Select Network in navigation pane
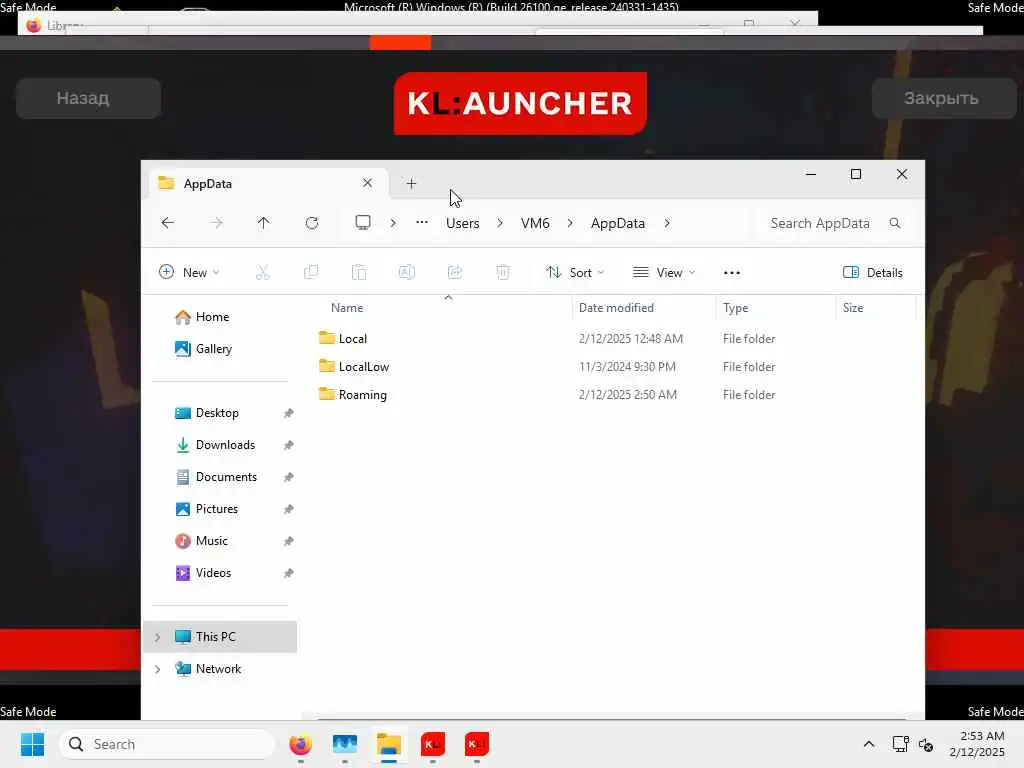 point(220,669)
